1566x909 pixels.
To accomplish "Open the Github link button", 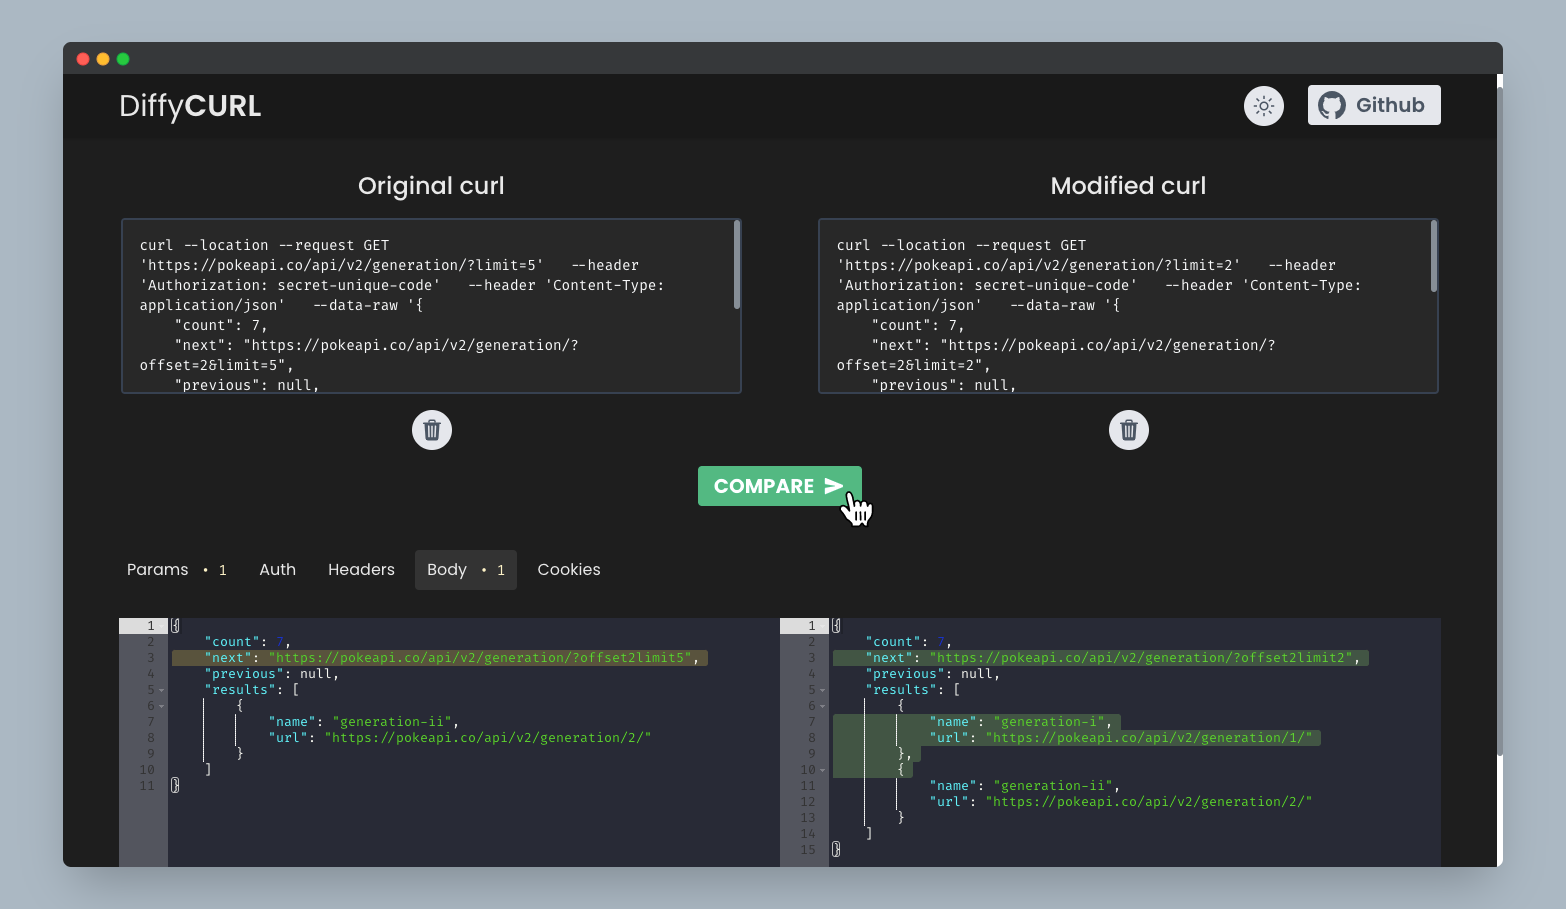I will [x=1374, y=105].
